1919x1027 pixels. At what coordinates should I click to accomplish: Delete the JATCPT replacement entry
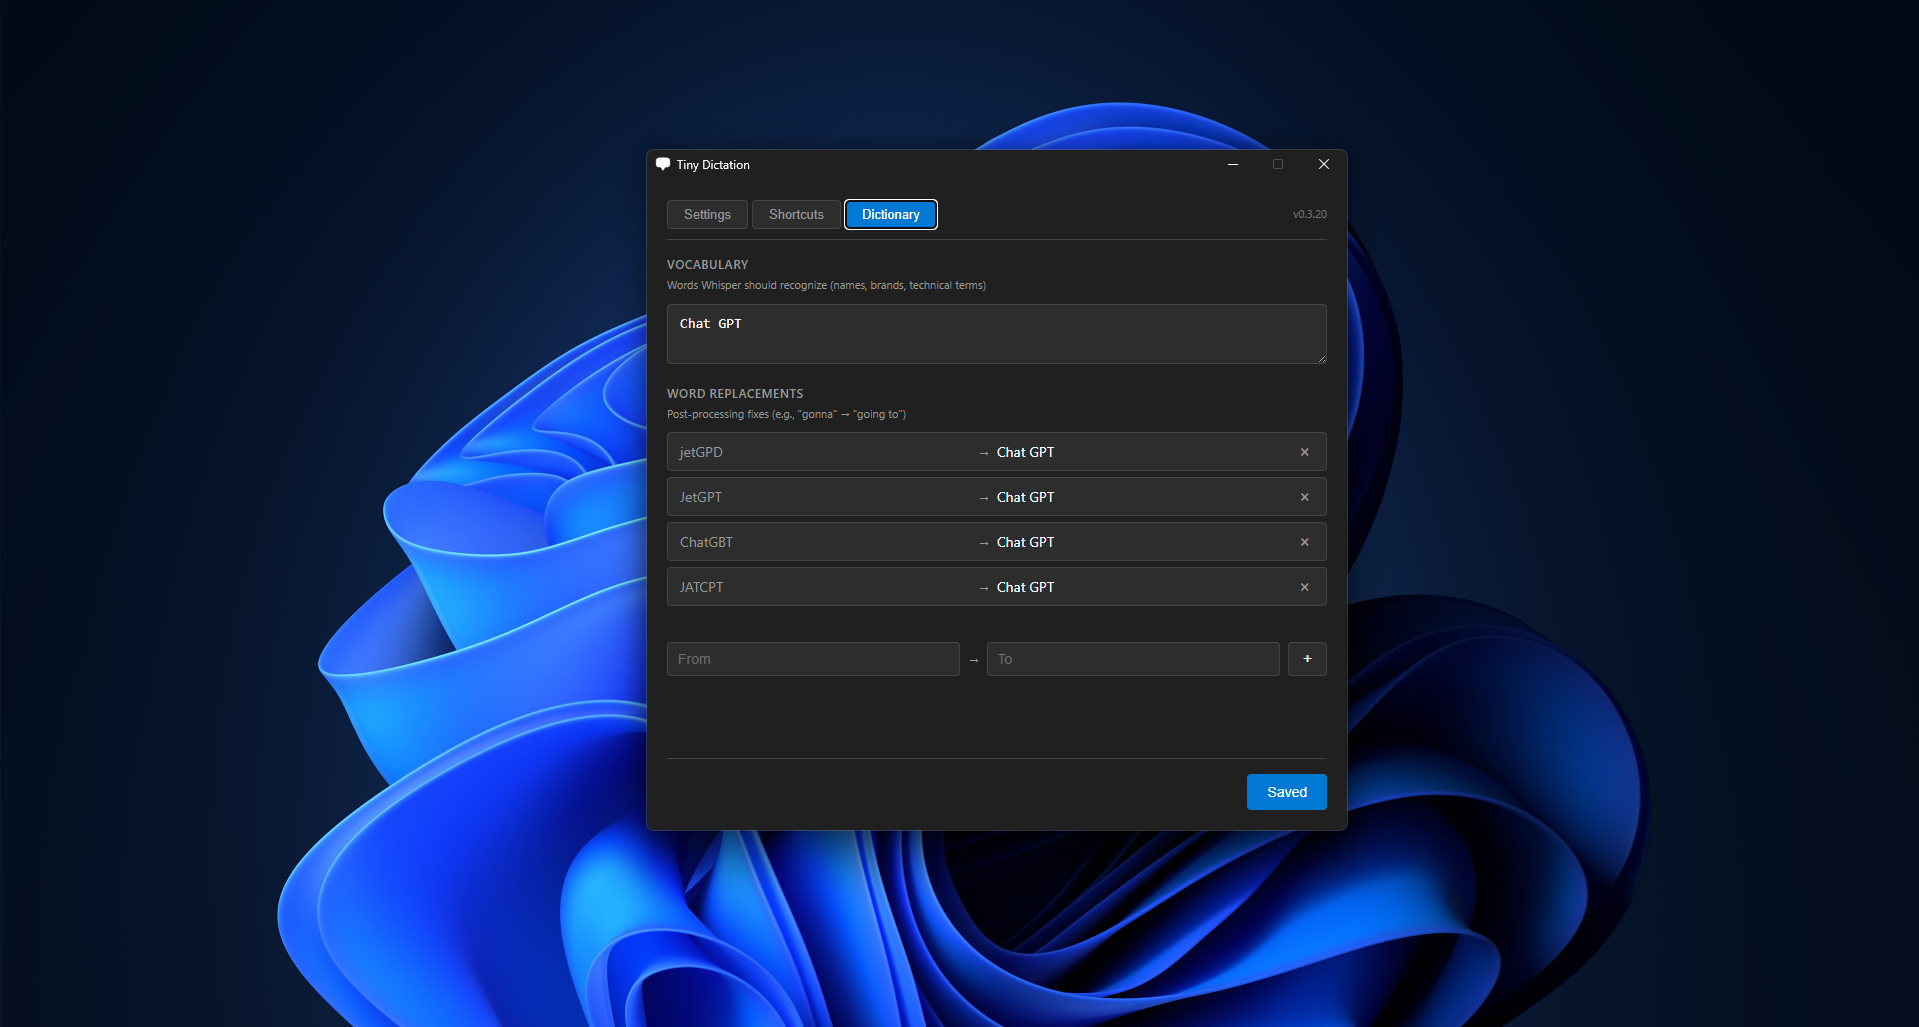1304,587
